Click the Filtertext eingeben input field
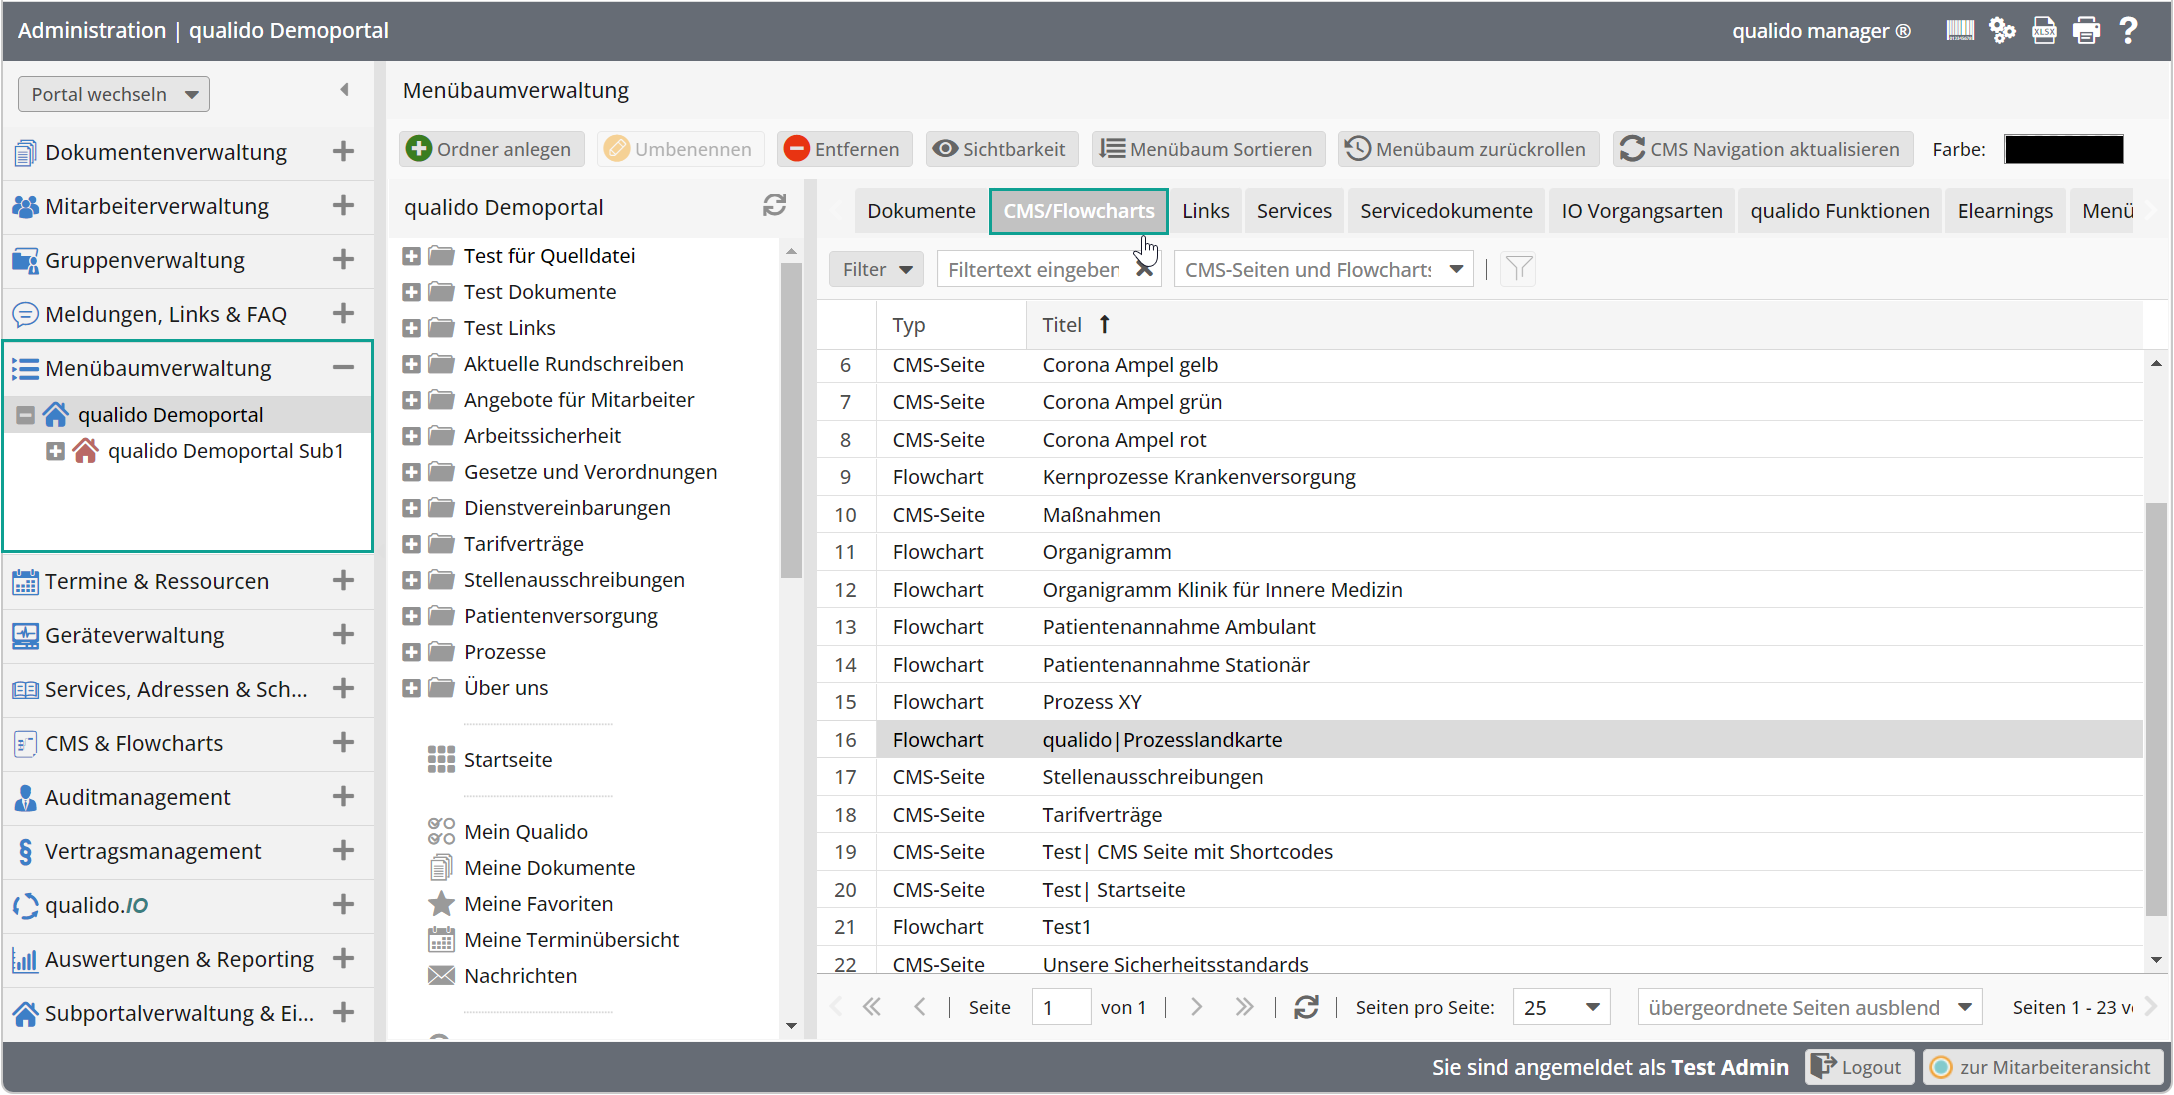Screen dimensions: 2174x1095 tap(1036, 269)
